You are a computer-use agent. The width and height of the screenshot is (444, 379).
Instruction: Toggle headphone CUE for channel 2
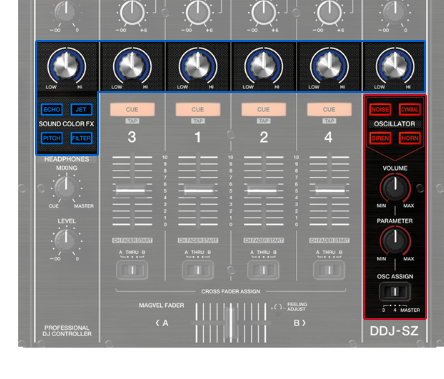[x=264, y=109]
